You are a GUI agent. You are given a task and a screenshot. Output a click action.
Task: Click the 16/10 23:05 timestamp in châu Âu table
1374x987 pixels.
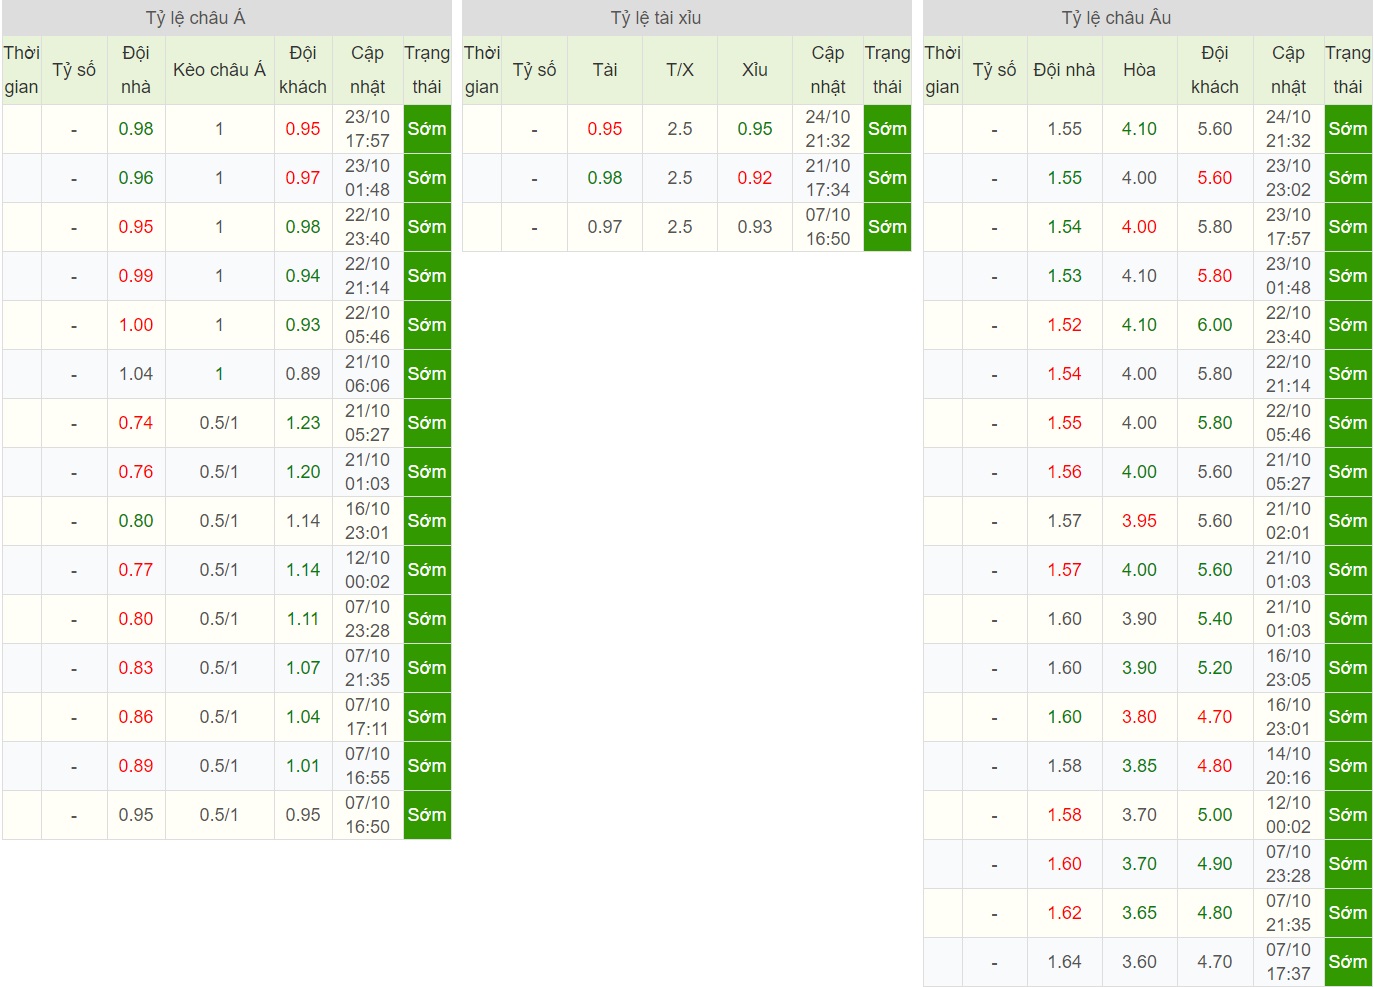(1288, 668)
